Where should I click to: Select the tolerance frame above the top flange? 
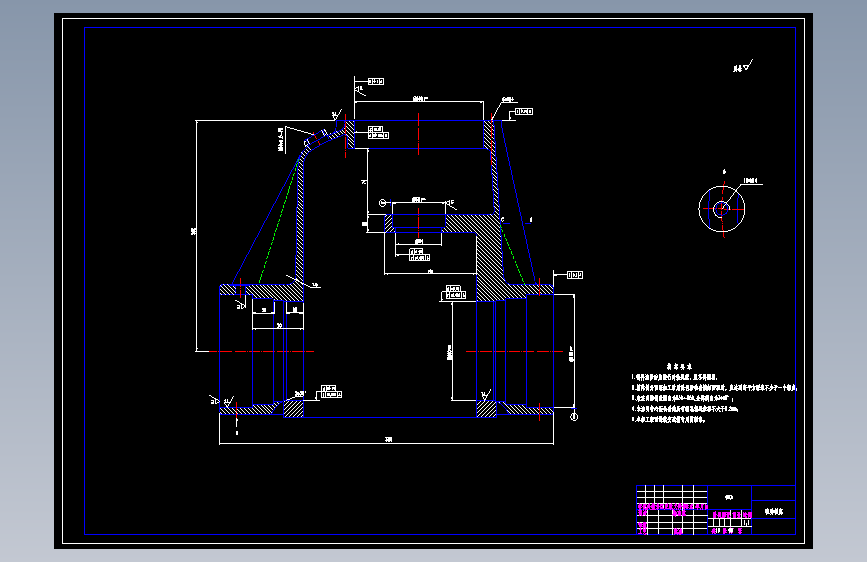(375, 81)
